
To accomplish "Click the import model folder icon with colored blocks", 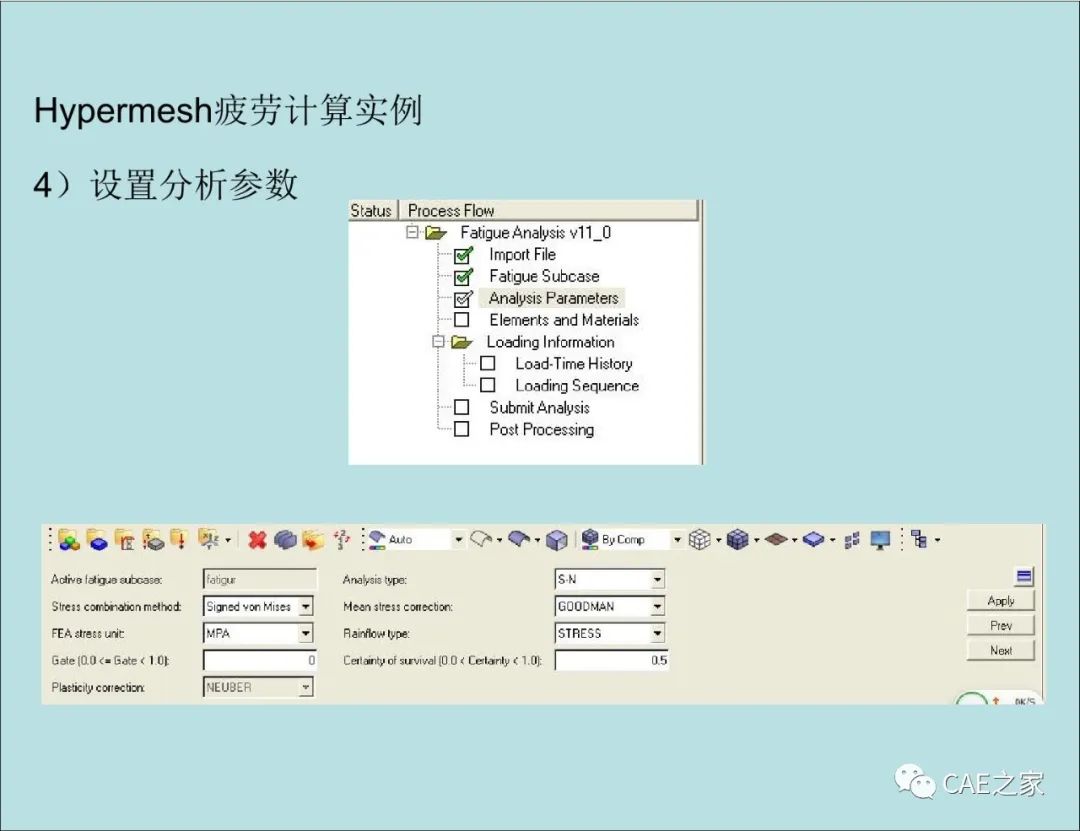I will [69, 540].
